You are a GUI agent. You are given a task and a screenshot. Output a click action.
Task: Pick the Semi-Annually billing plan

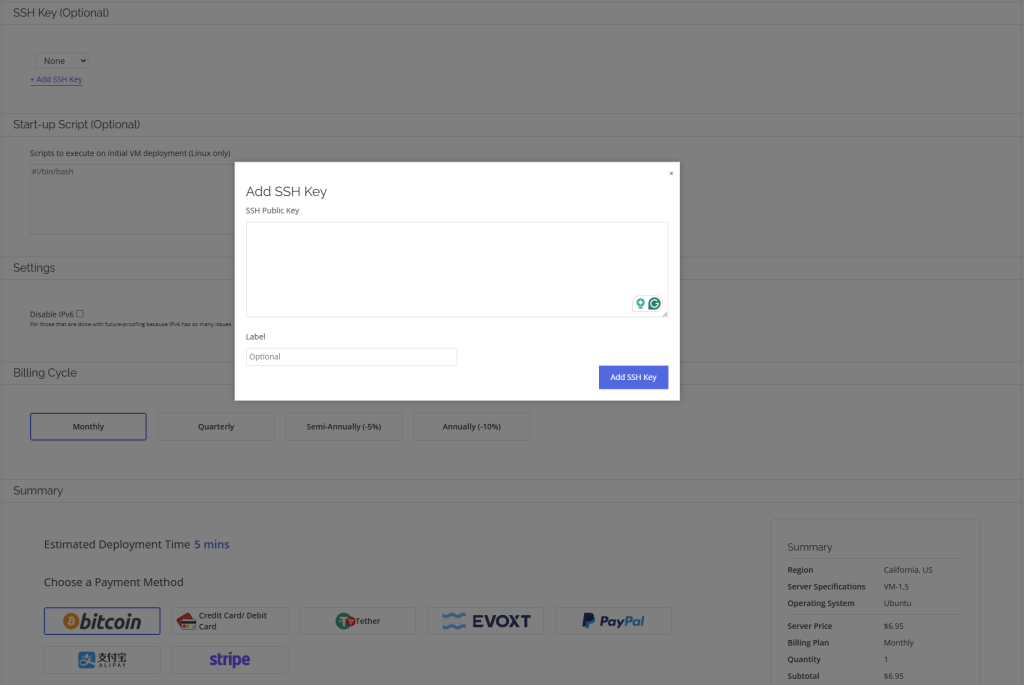pos(343,426)
